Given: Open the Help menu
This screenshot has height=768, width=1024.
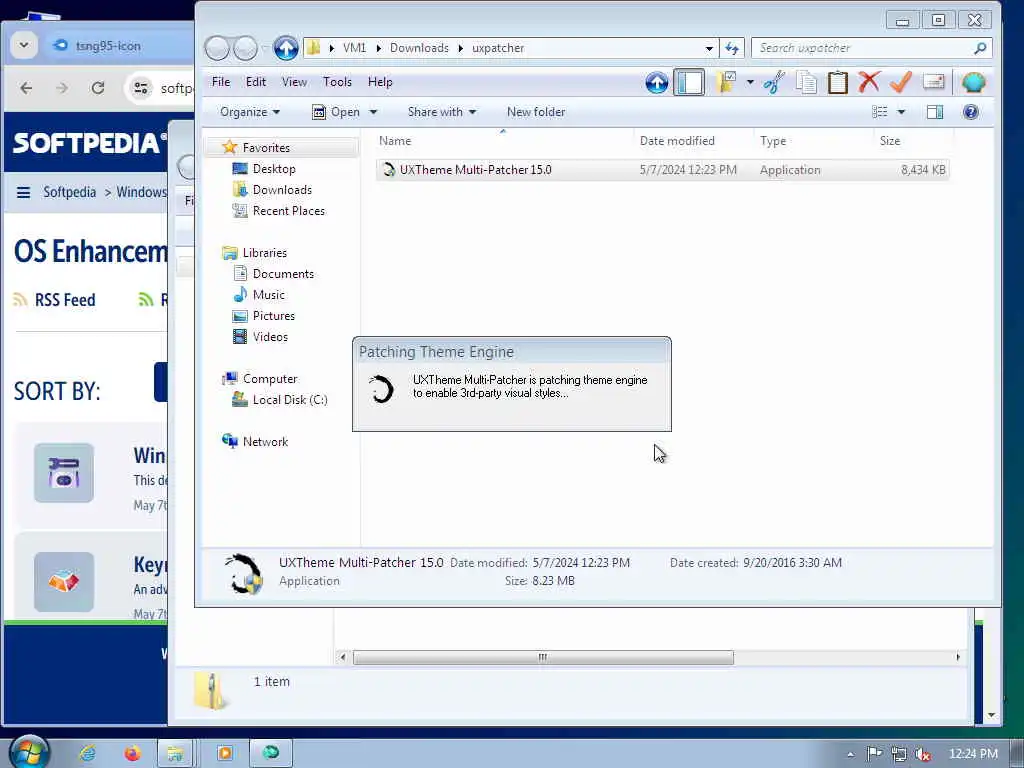Looking at the screenshot, I should [x=380, y=82].
